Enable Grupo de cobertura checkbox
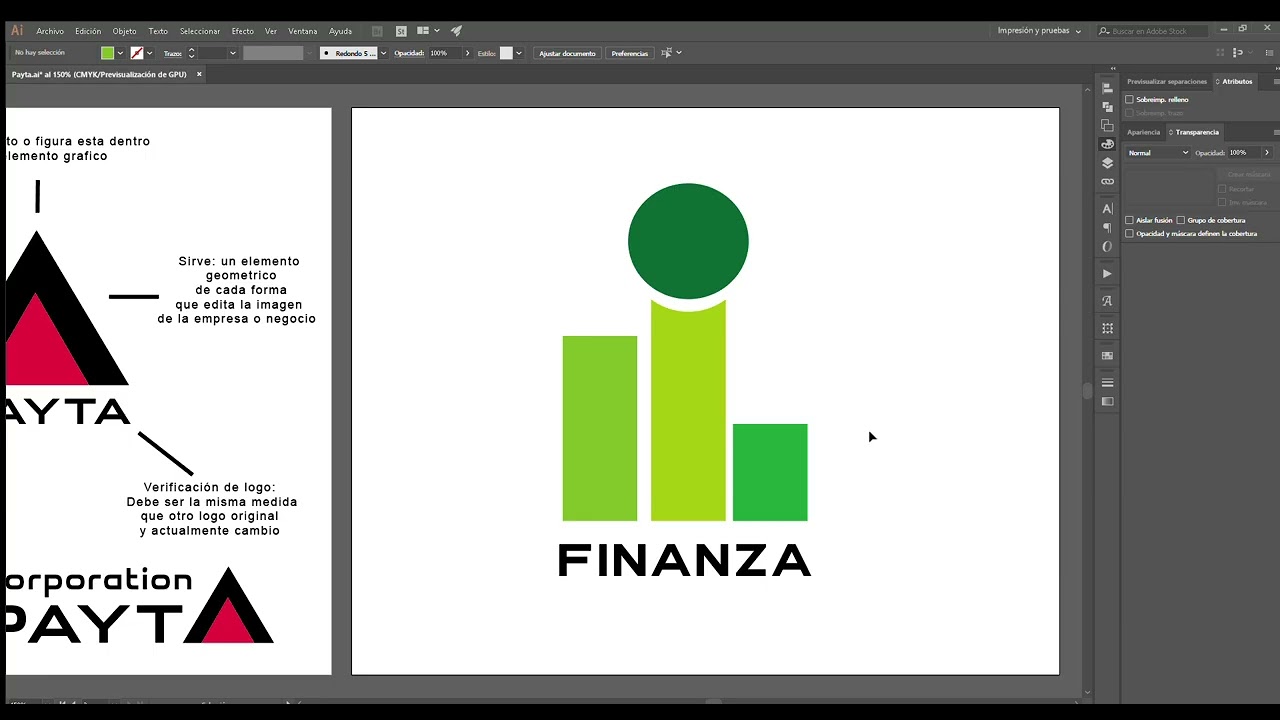The width and height of the screenshot is (1280, 720). 1181,220
